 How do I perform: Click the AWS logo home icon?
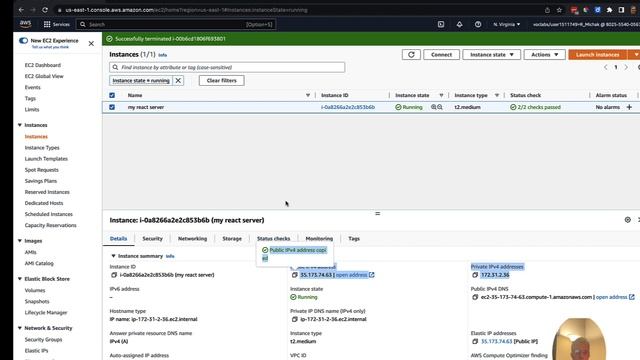(25, 24)
